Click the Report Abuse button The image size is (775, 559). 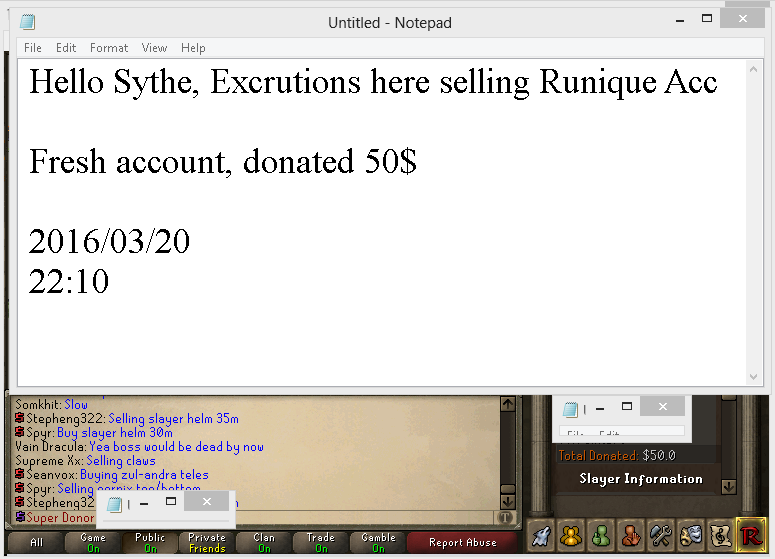(463, 542)
